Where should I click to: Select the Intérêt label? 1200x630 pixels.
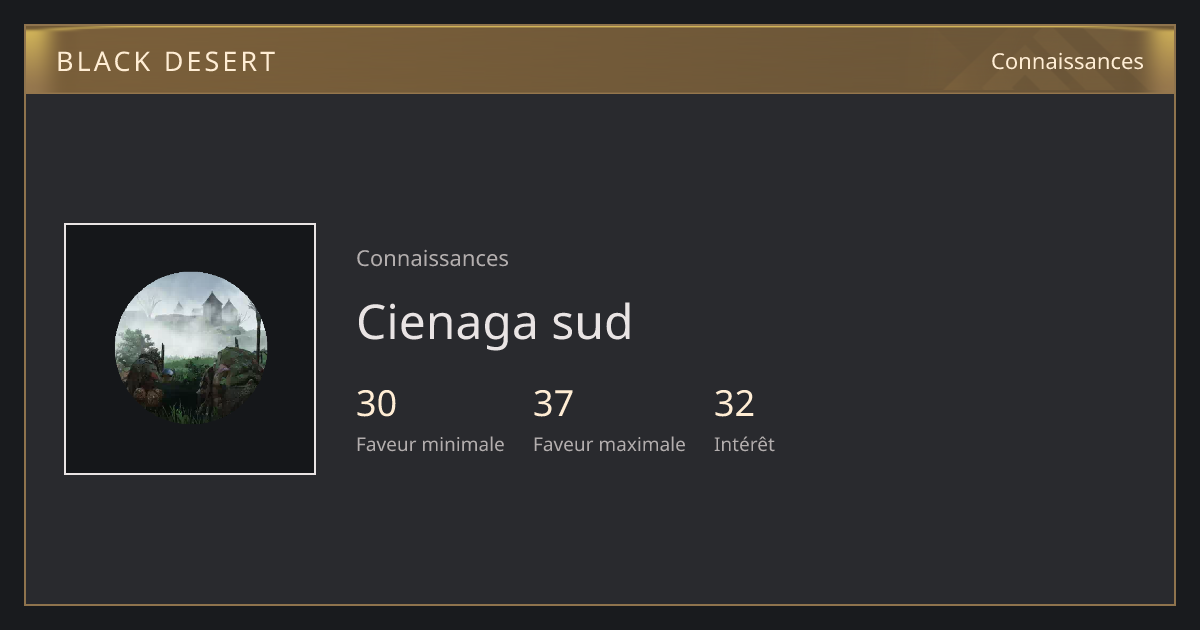pyautogui.click(x=744, y=444)
